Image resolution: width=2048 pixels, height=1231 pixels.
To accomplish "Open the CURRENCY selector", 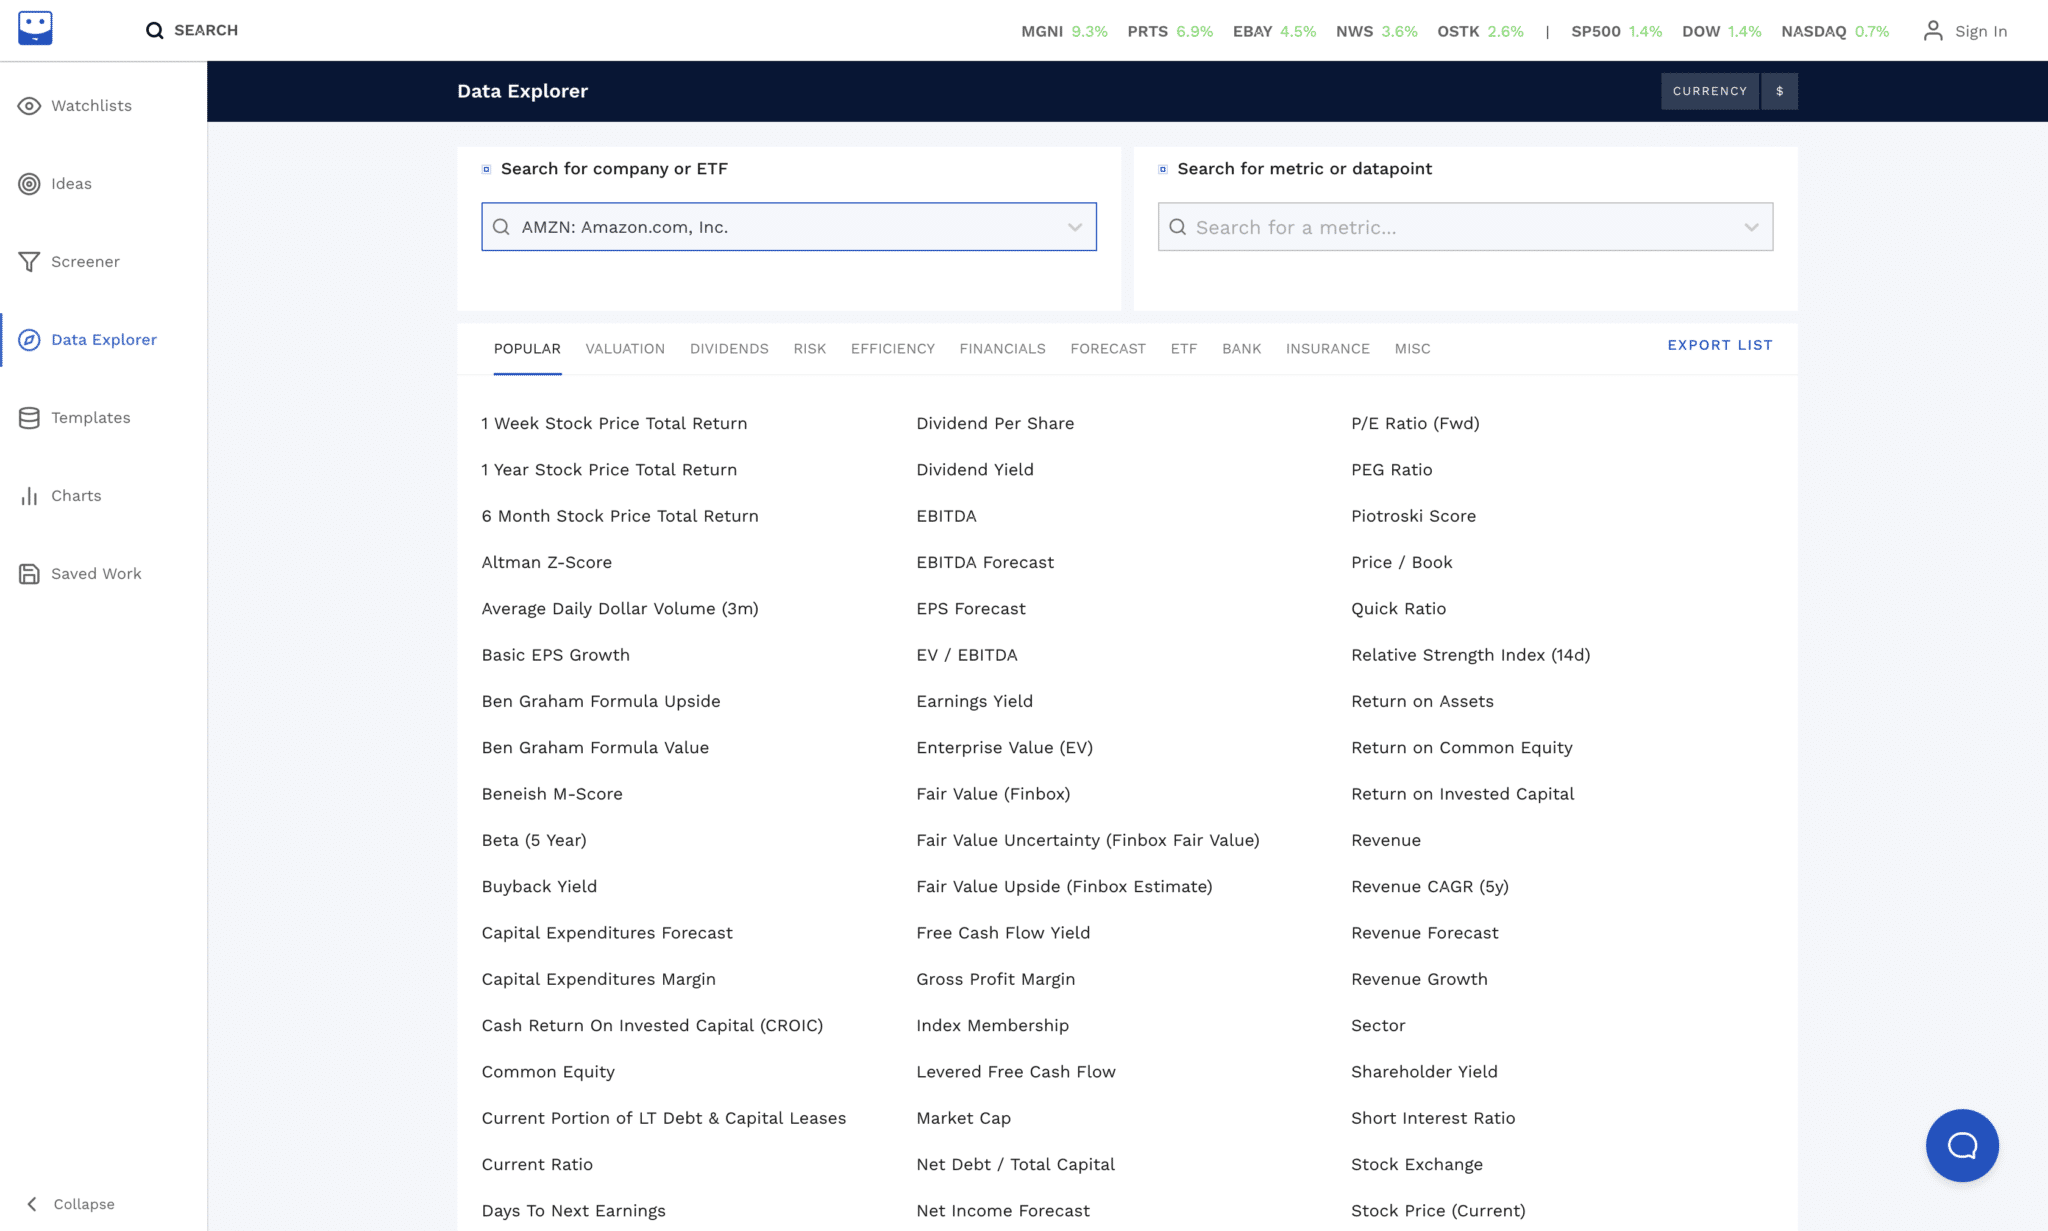I will coord(1710,91).
